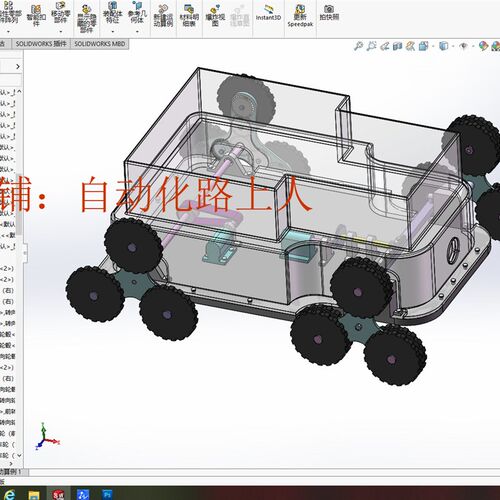Click the panel collapse handle on left edge
Image resolution: width=500 pixels, height=500 pixels.
[25, 252]
